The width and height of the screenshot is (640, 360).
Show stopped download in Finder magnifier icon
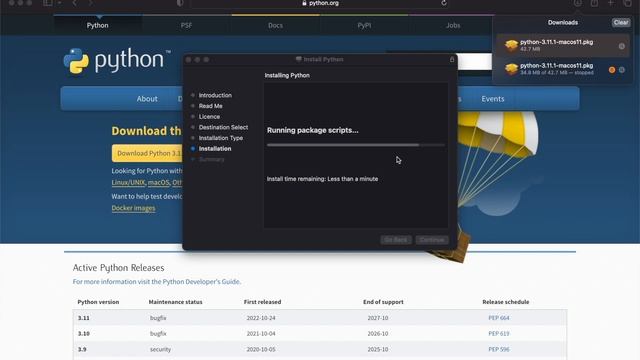click(622, 70)
